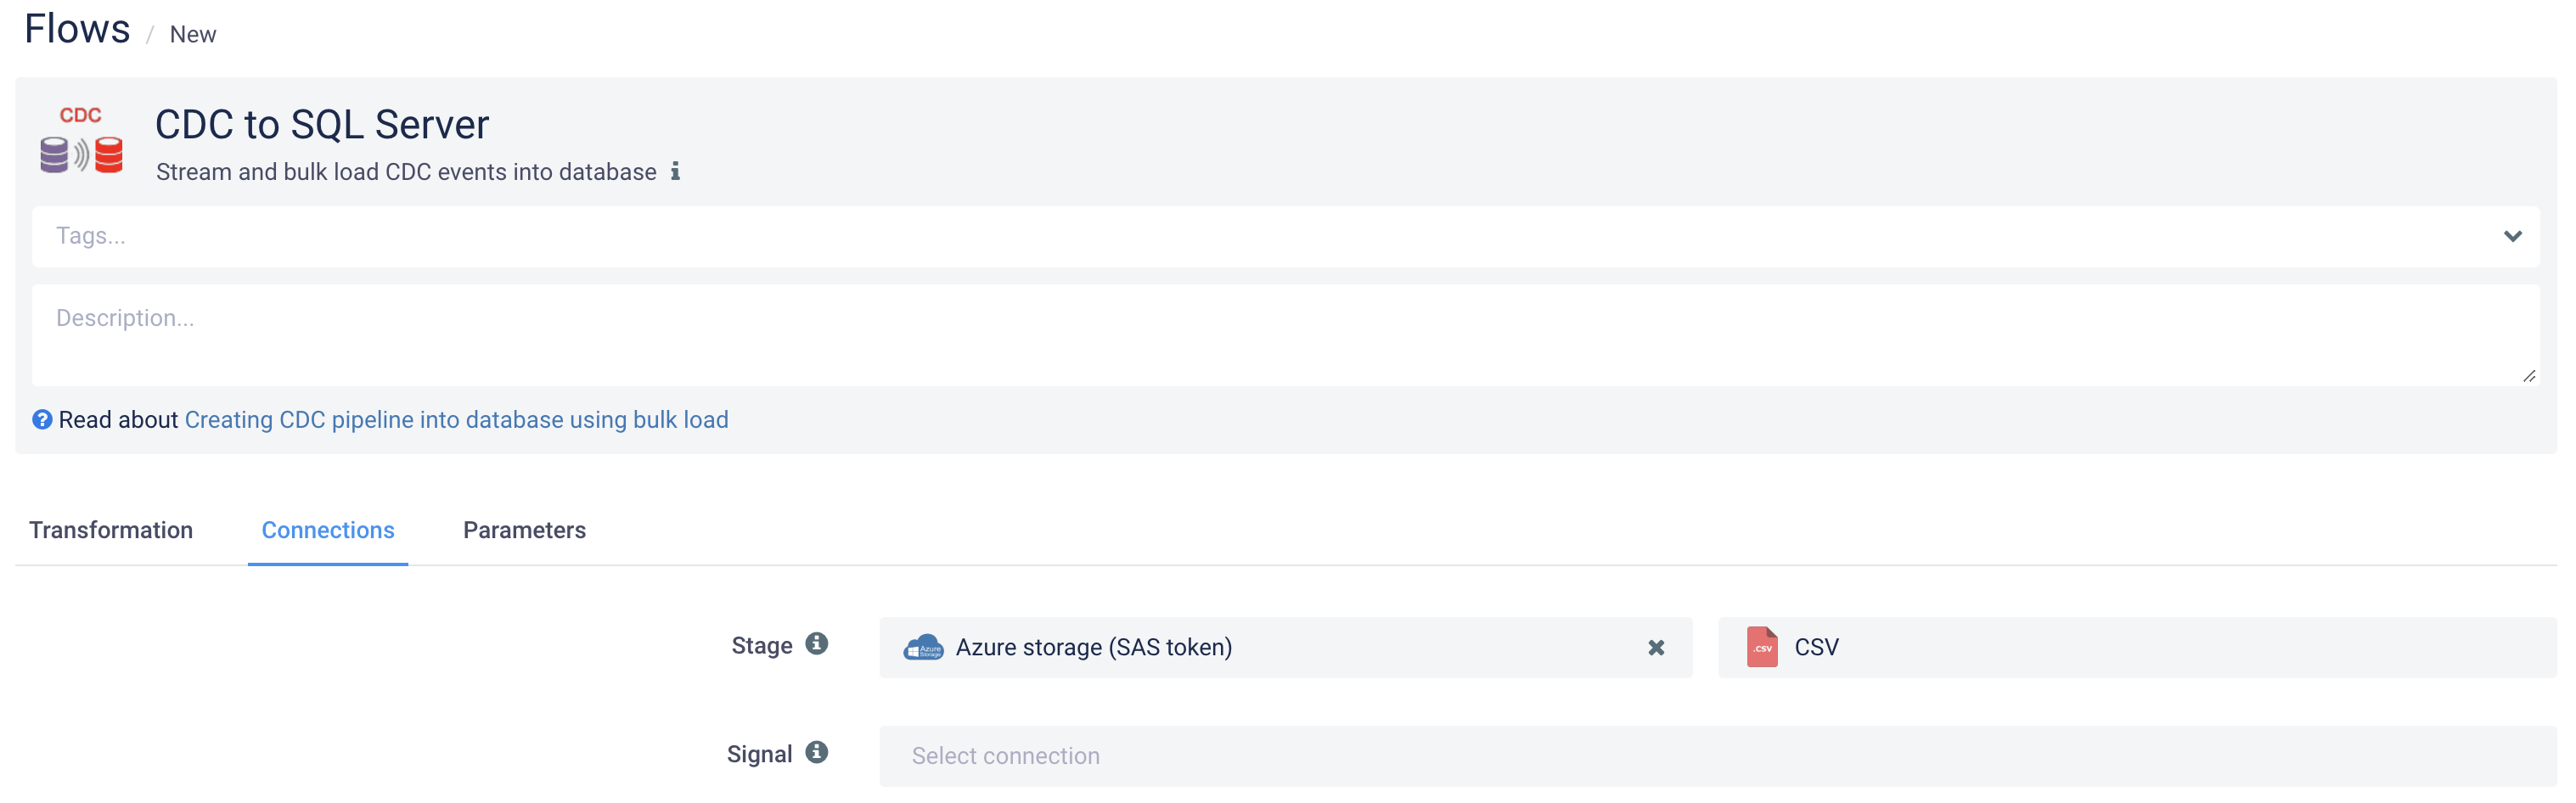Open the Signal connection selector
This screenshot has height=803, width=2576.
point(1716,756)
